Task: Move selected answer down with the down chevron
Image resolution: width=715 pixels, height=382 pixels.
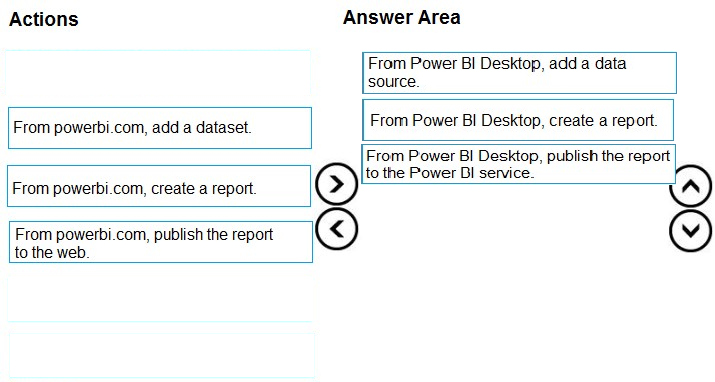Action: point(690,231)
